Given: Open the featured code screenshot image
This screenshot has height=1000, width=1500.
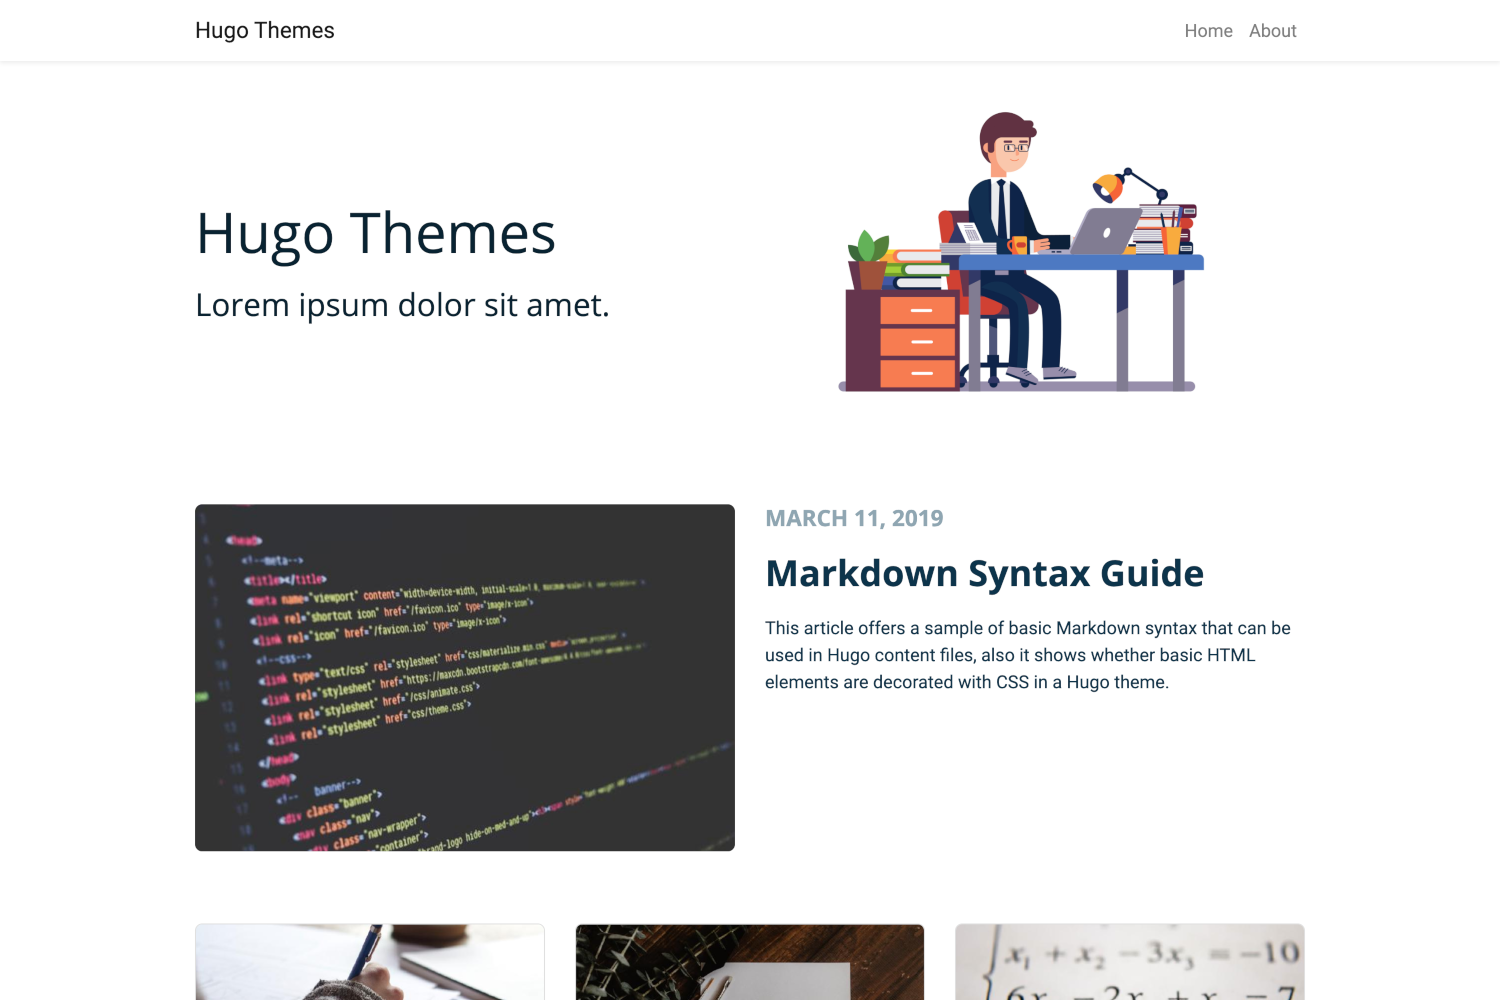Looking at the screenshot, I should [x=464, y=677].
